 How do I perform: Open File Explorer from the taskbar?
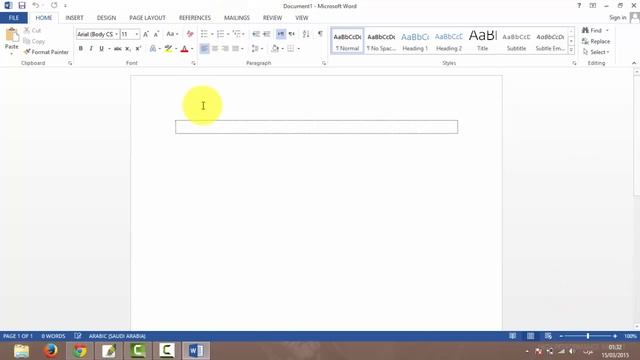[x=21, y=351]
